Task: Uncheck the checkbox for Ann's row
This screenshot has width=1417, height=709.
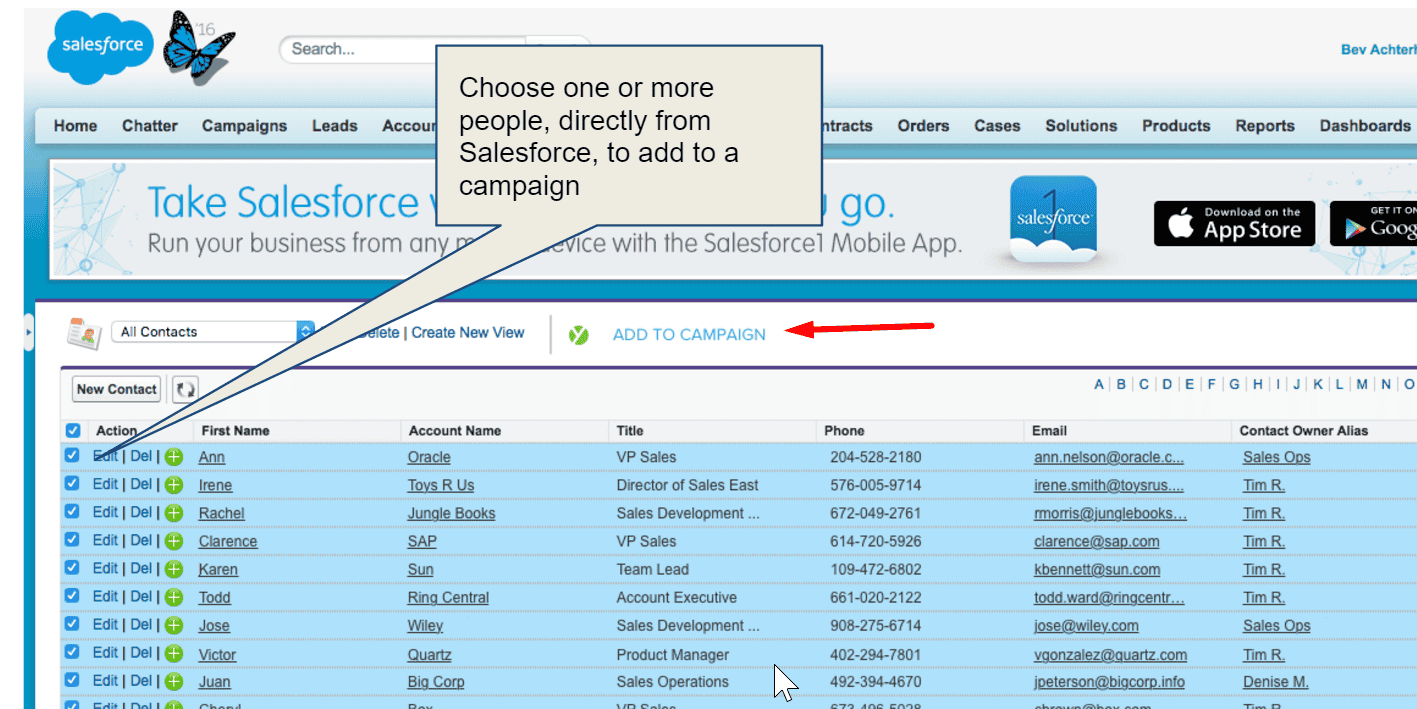Action: click(72, 456)
